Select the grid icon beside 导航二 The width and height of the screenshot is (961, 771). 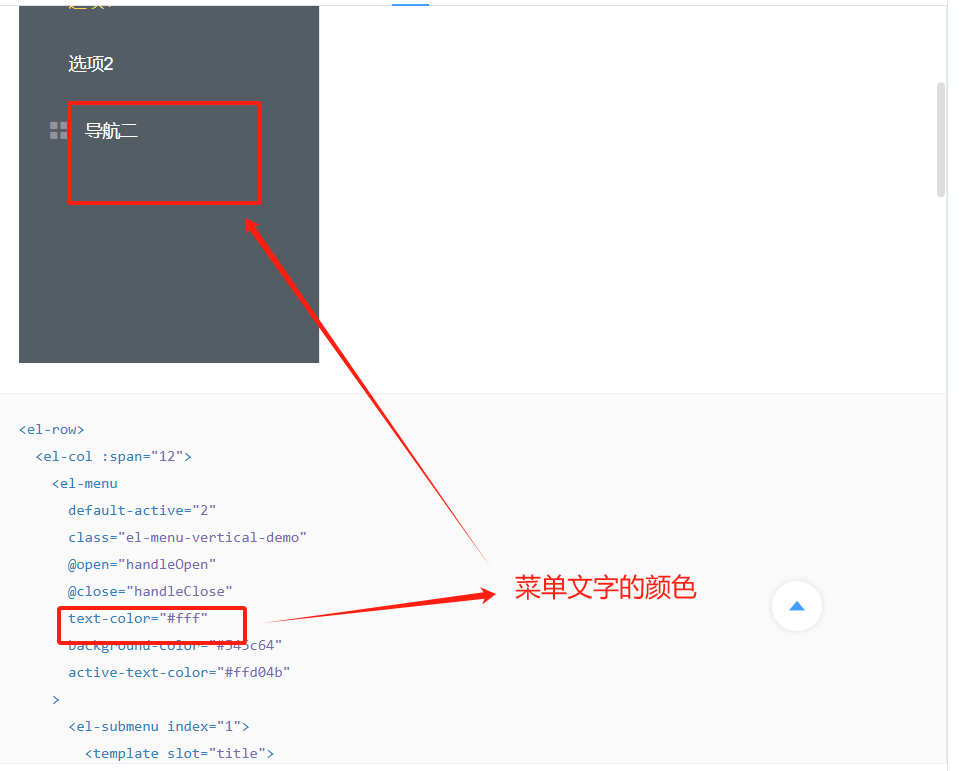(57, 129)
